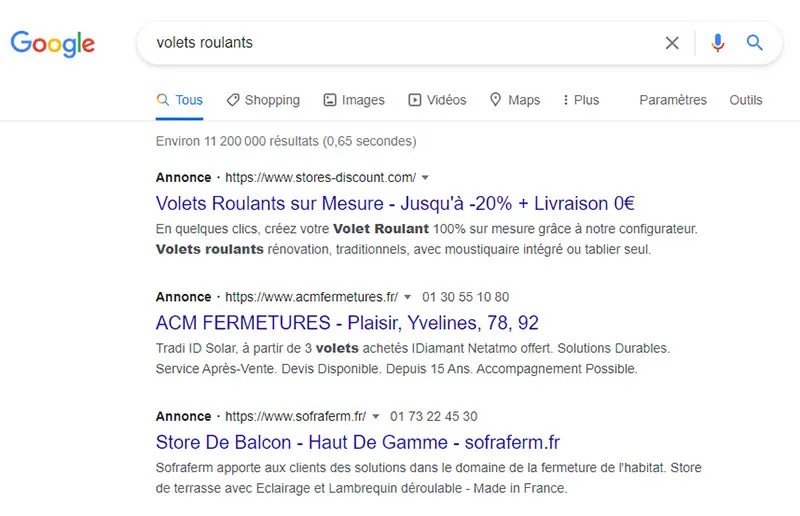Switch to the Images tab

pos(354,100)
